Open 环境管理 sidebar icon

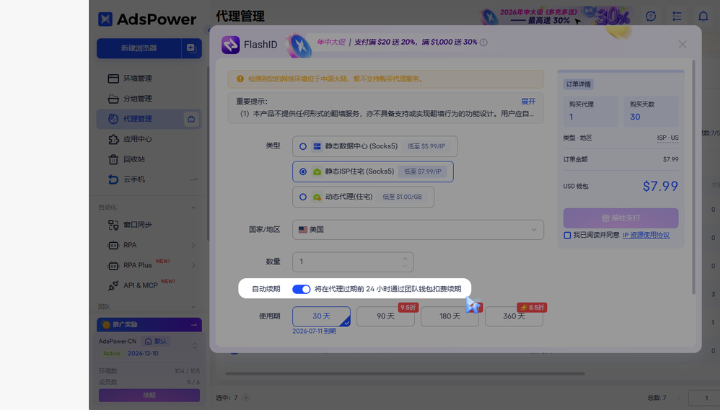click(113, 79)
